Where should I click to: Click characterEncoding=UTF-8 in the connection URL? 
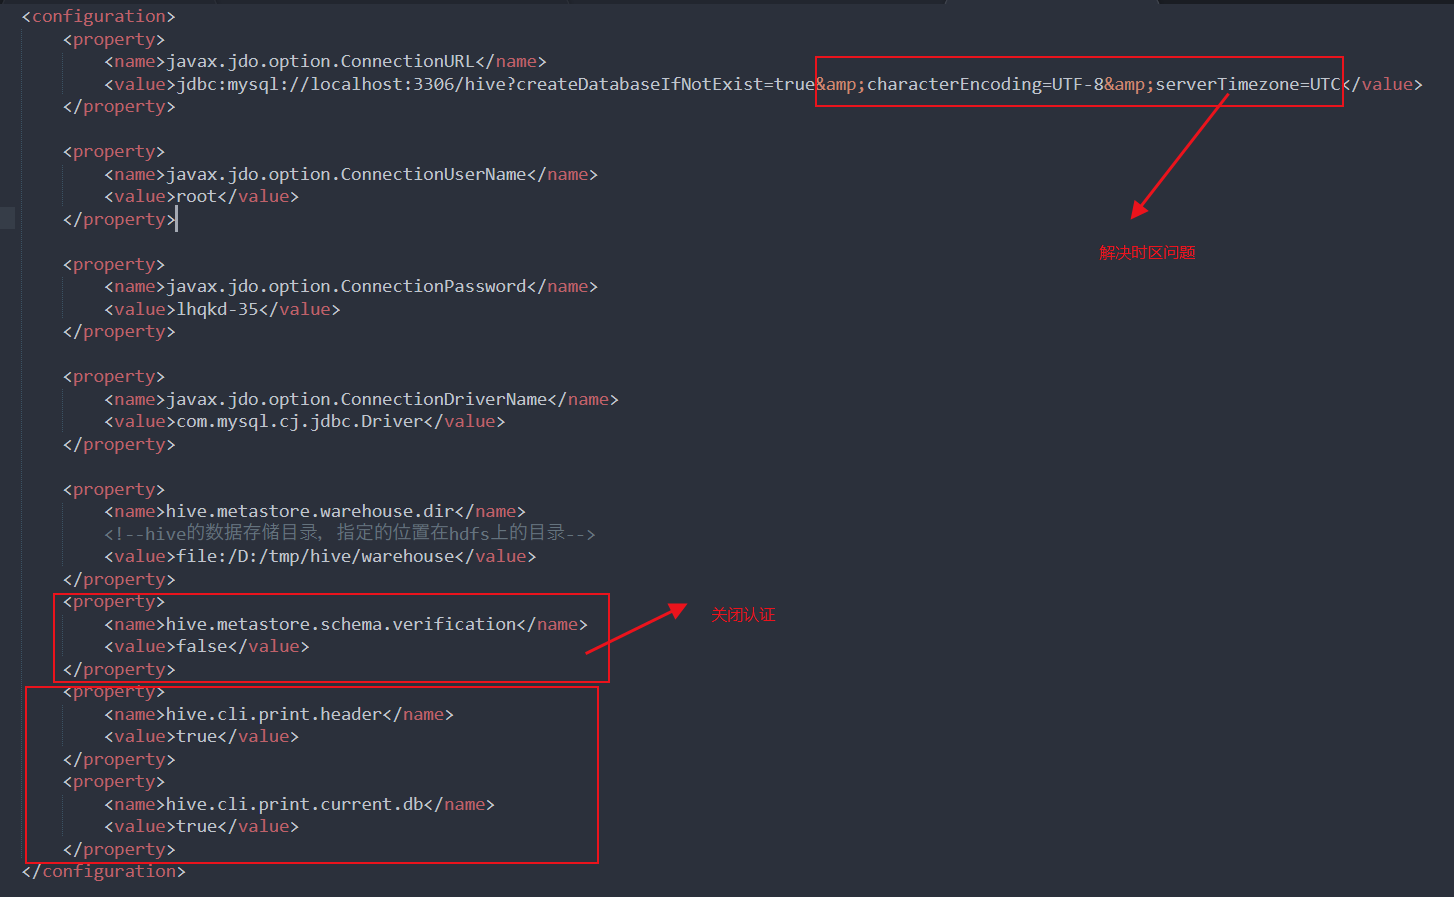[x=985, y=84]
